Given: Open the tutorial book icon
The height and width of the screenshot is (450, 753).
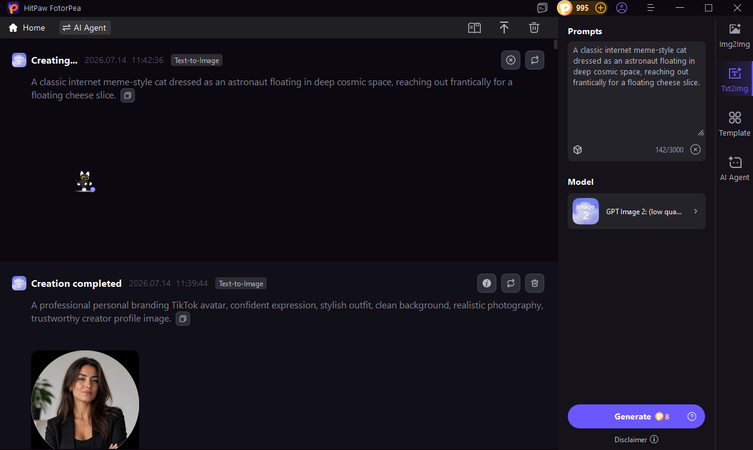Looking at the screenshot, I should click(474, 28).
